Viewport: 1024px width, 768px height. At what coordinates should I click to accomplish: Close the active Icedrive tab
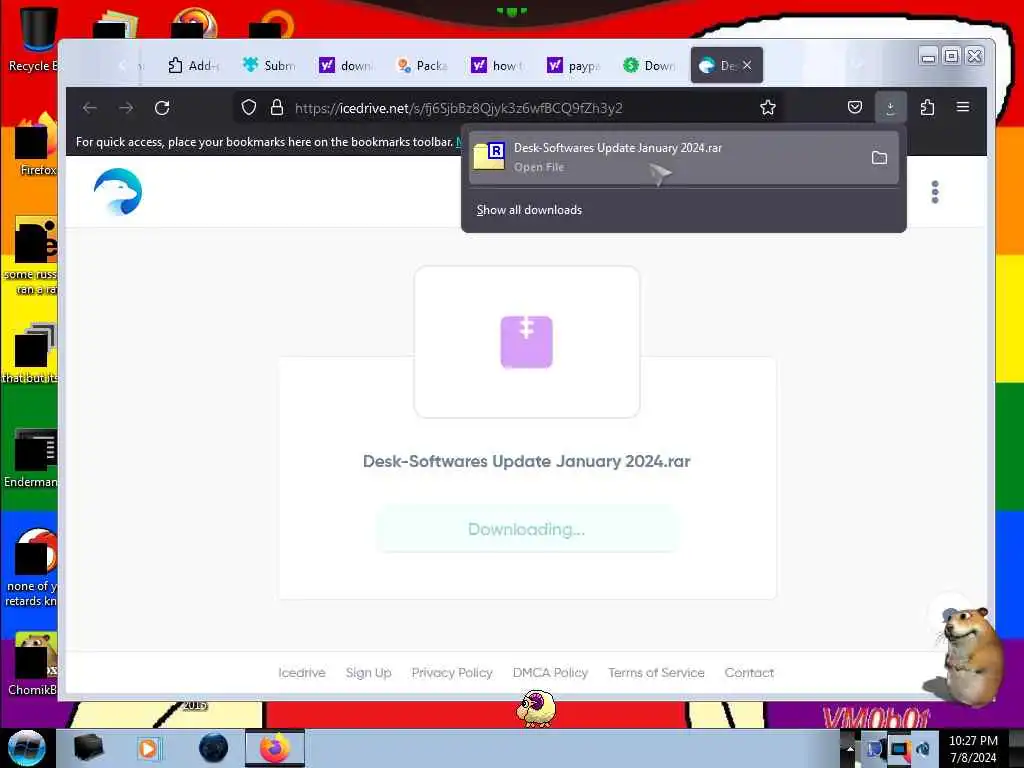[x=747, y=65]
